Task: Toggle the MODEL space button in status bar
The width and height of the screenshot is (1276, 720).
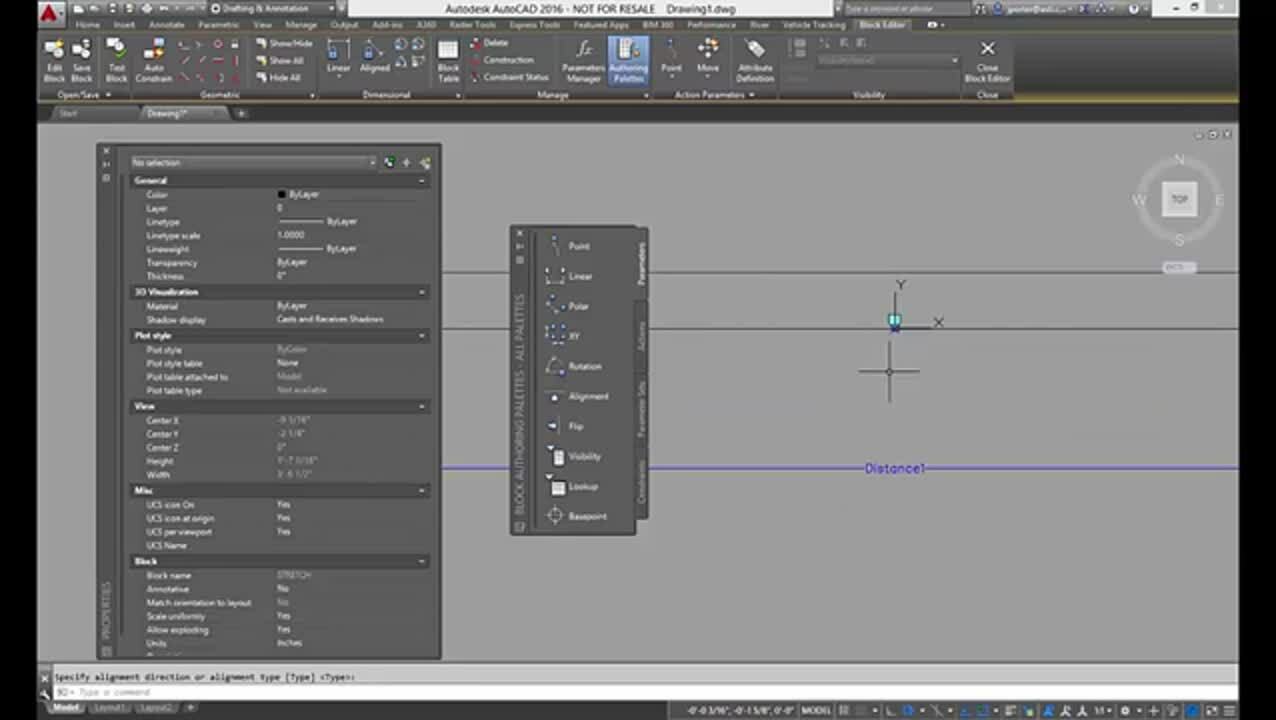Action: click(816, 710)
